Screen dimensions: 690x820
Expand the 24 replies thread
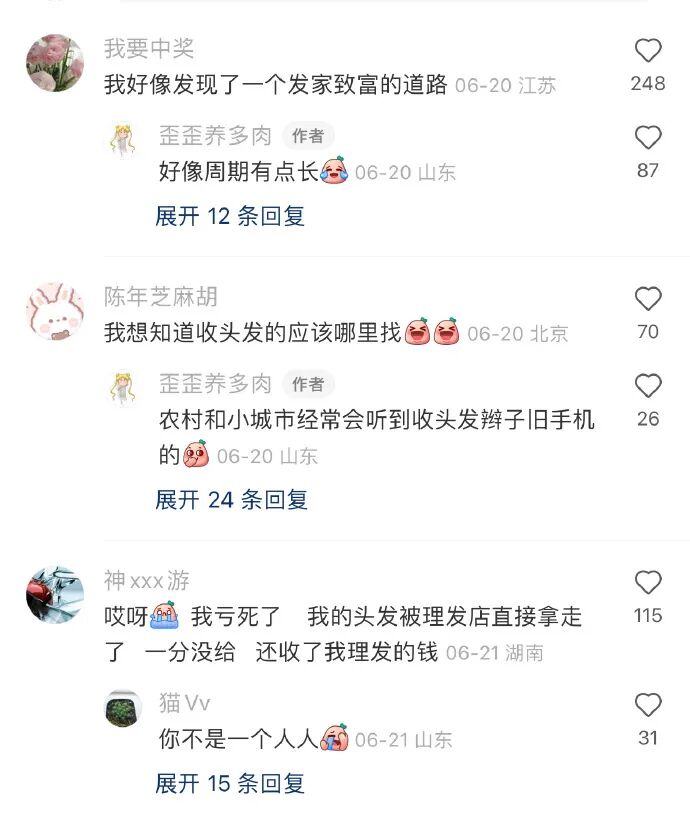point(231,500)
